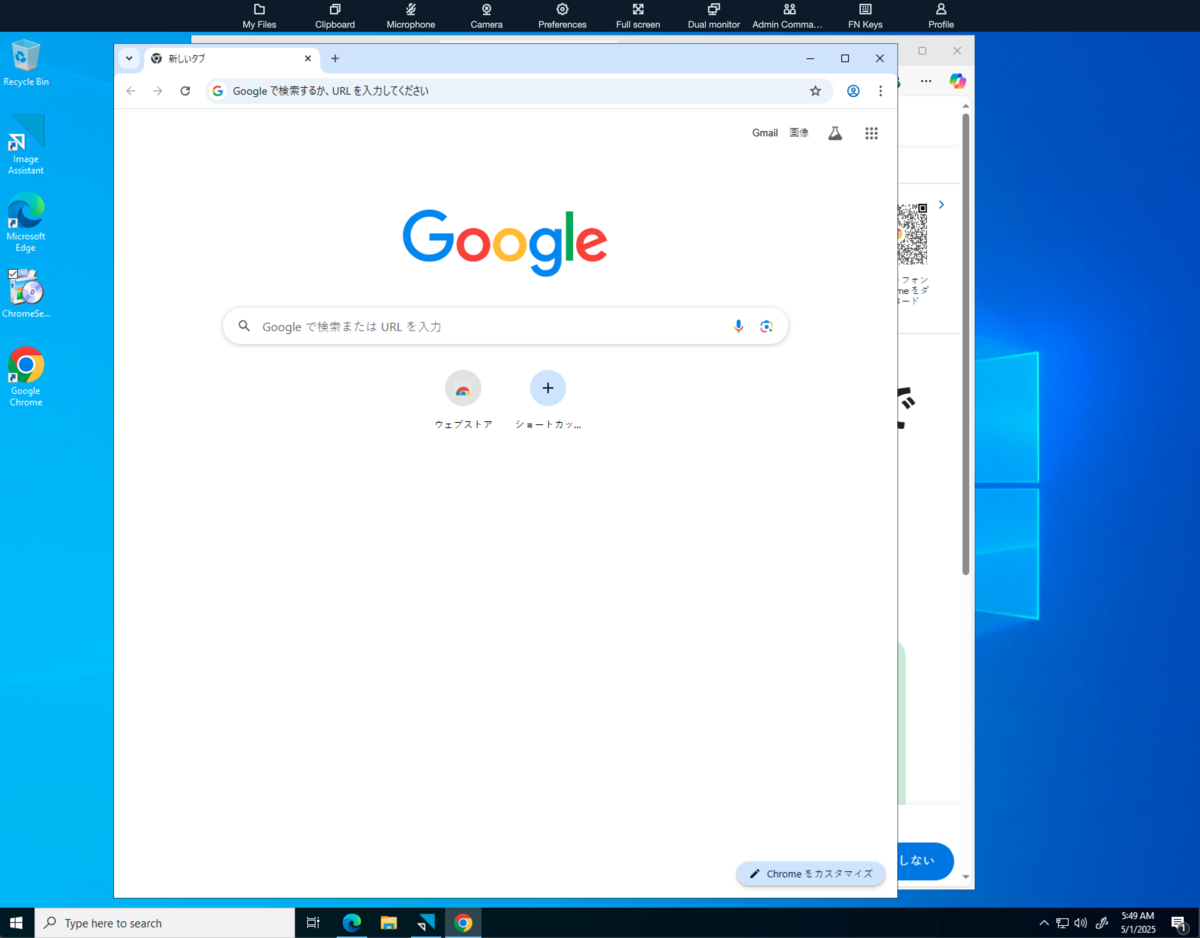Open Chrome's three-dot menu

[x=881, y=91]
